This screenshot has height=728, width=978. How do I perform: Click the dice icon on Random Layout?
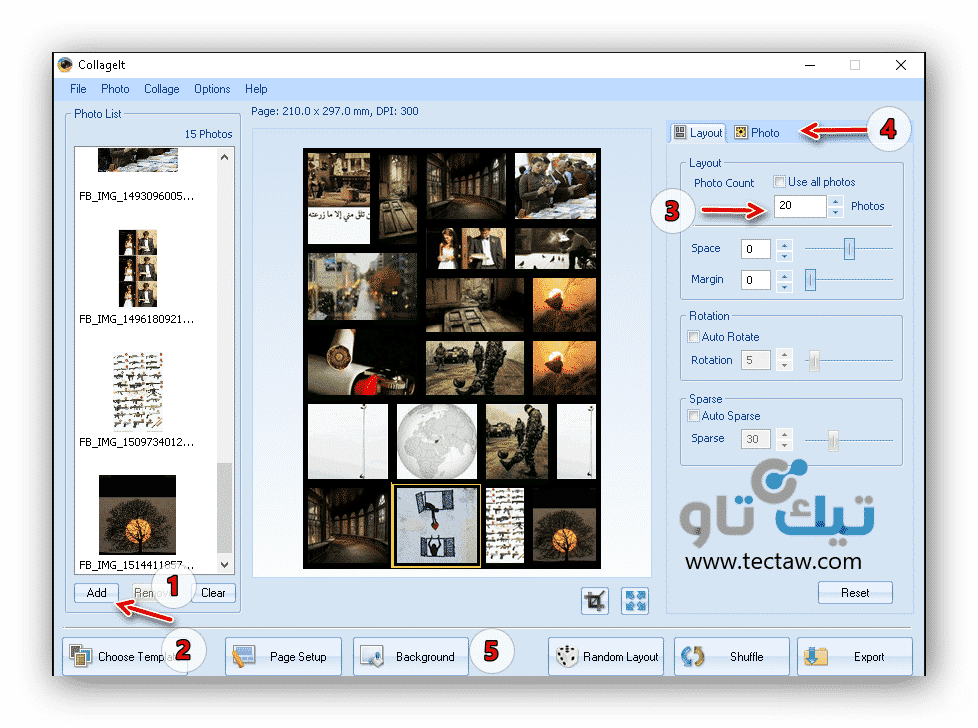(x=566, y=656)
